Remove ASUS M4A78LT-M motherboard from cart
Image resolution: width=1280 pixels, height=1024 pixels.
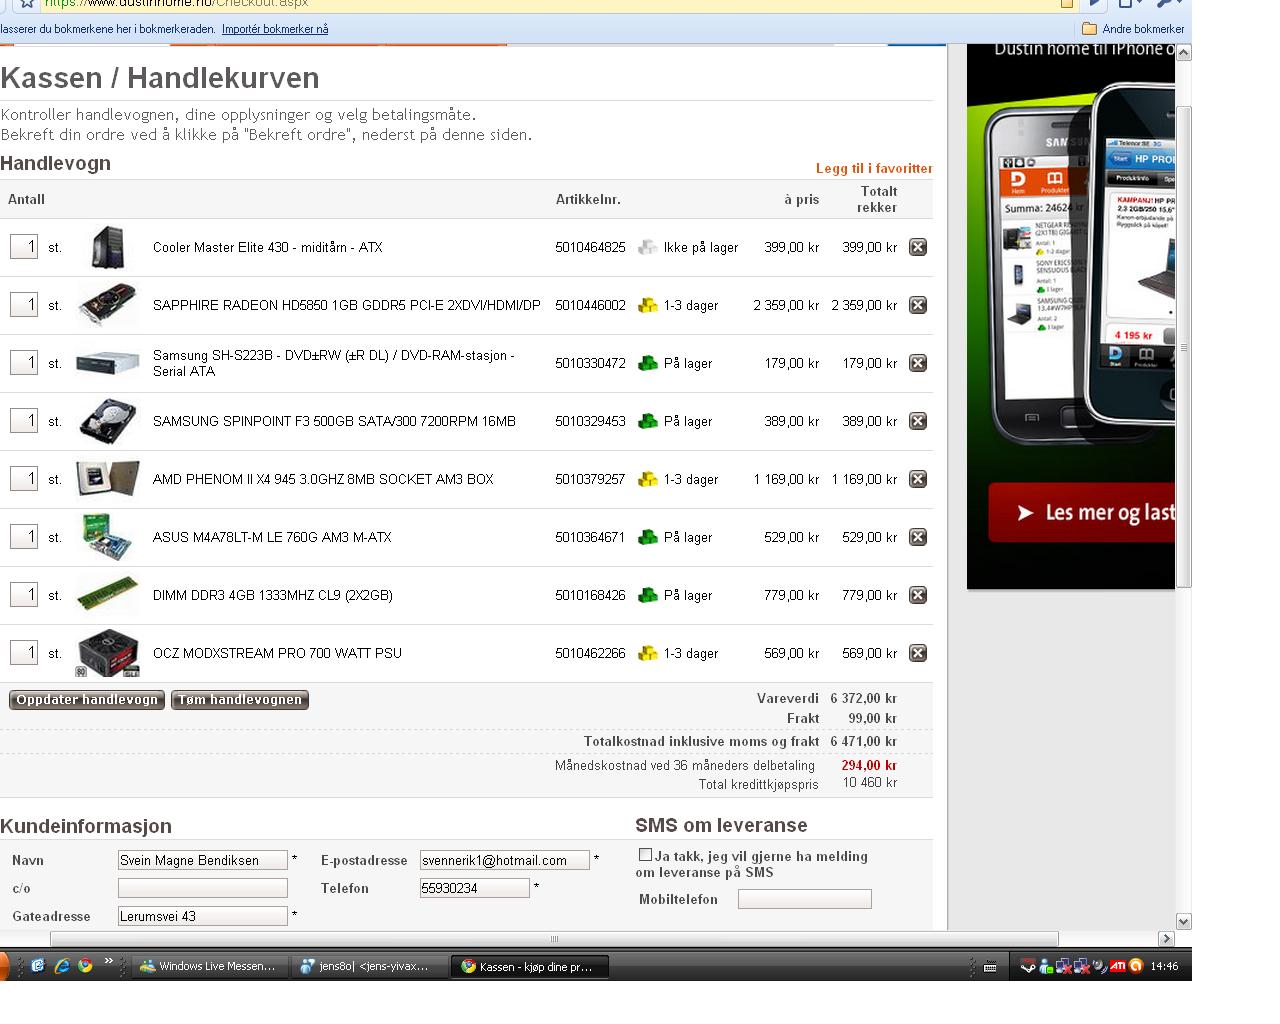click(917, 537)
